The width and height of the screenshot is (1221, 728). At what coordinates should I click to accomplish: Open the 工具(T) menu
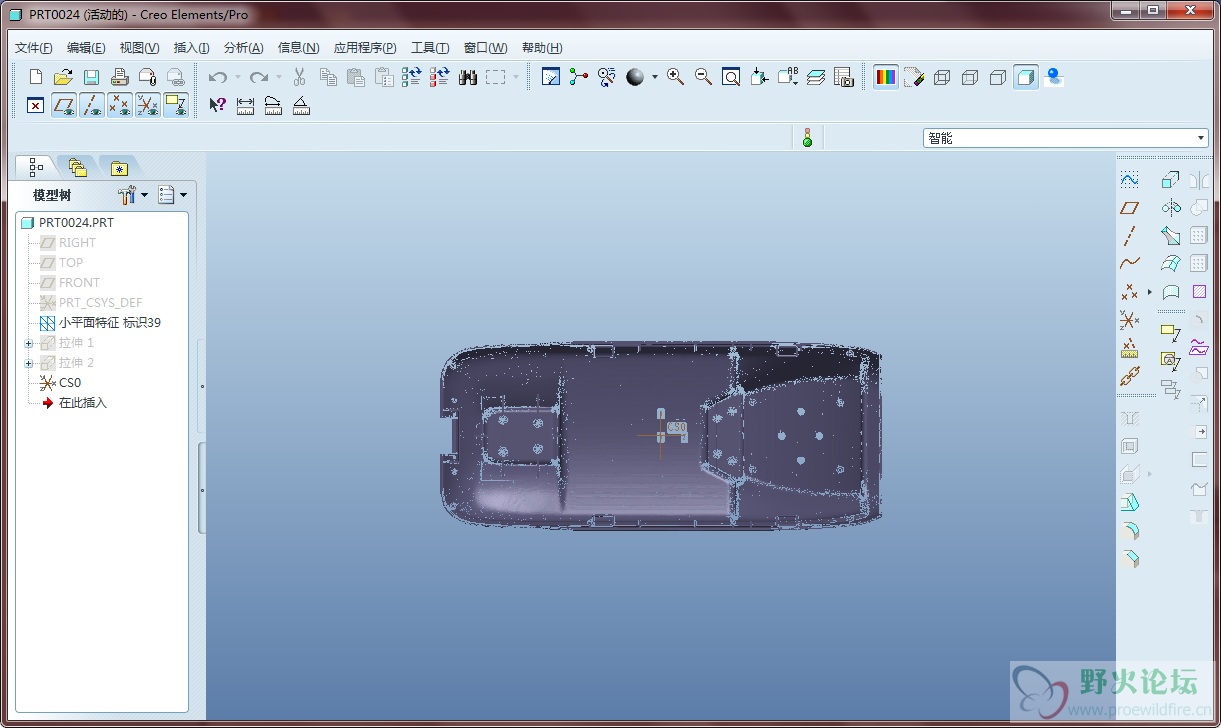pos(430,48)
